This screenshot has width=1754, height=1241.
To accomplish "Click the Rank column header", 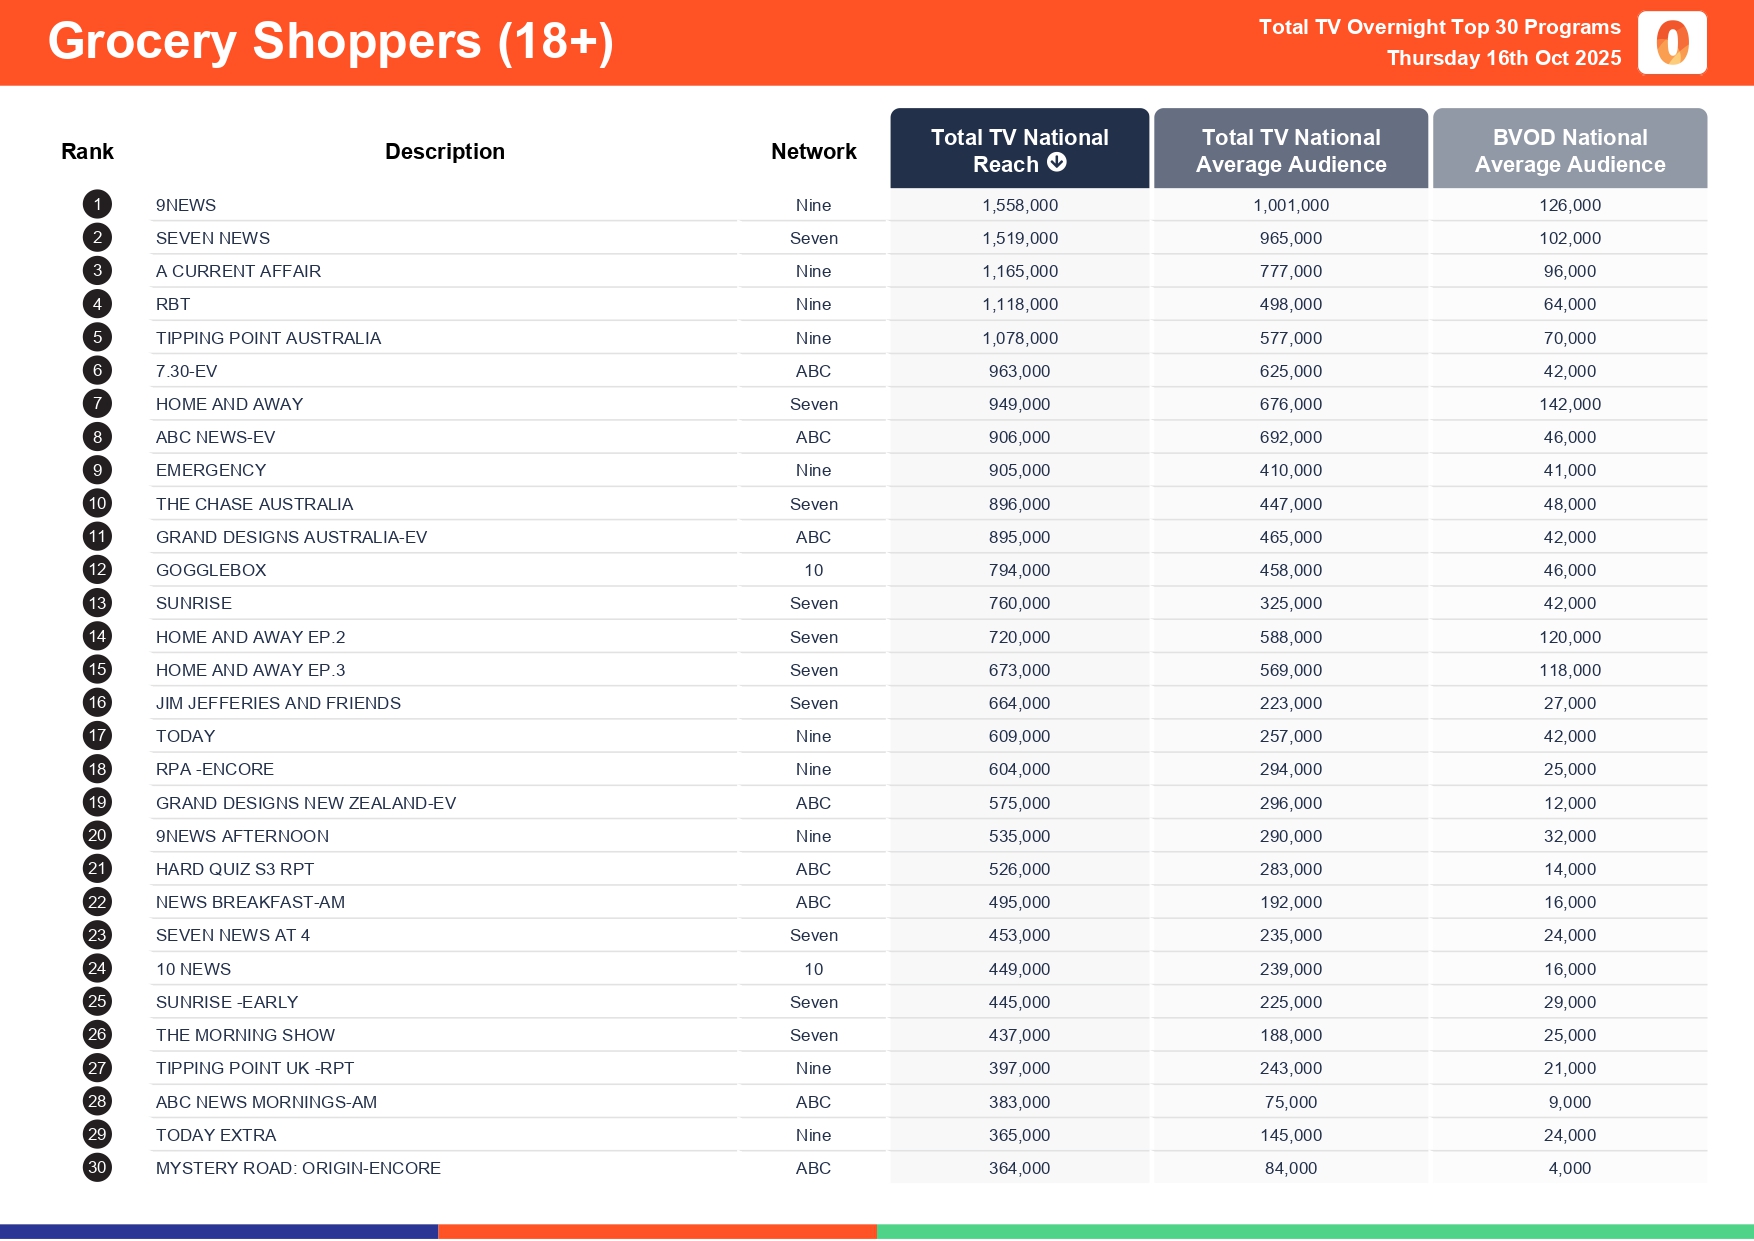I will (x=87, y=151).
